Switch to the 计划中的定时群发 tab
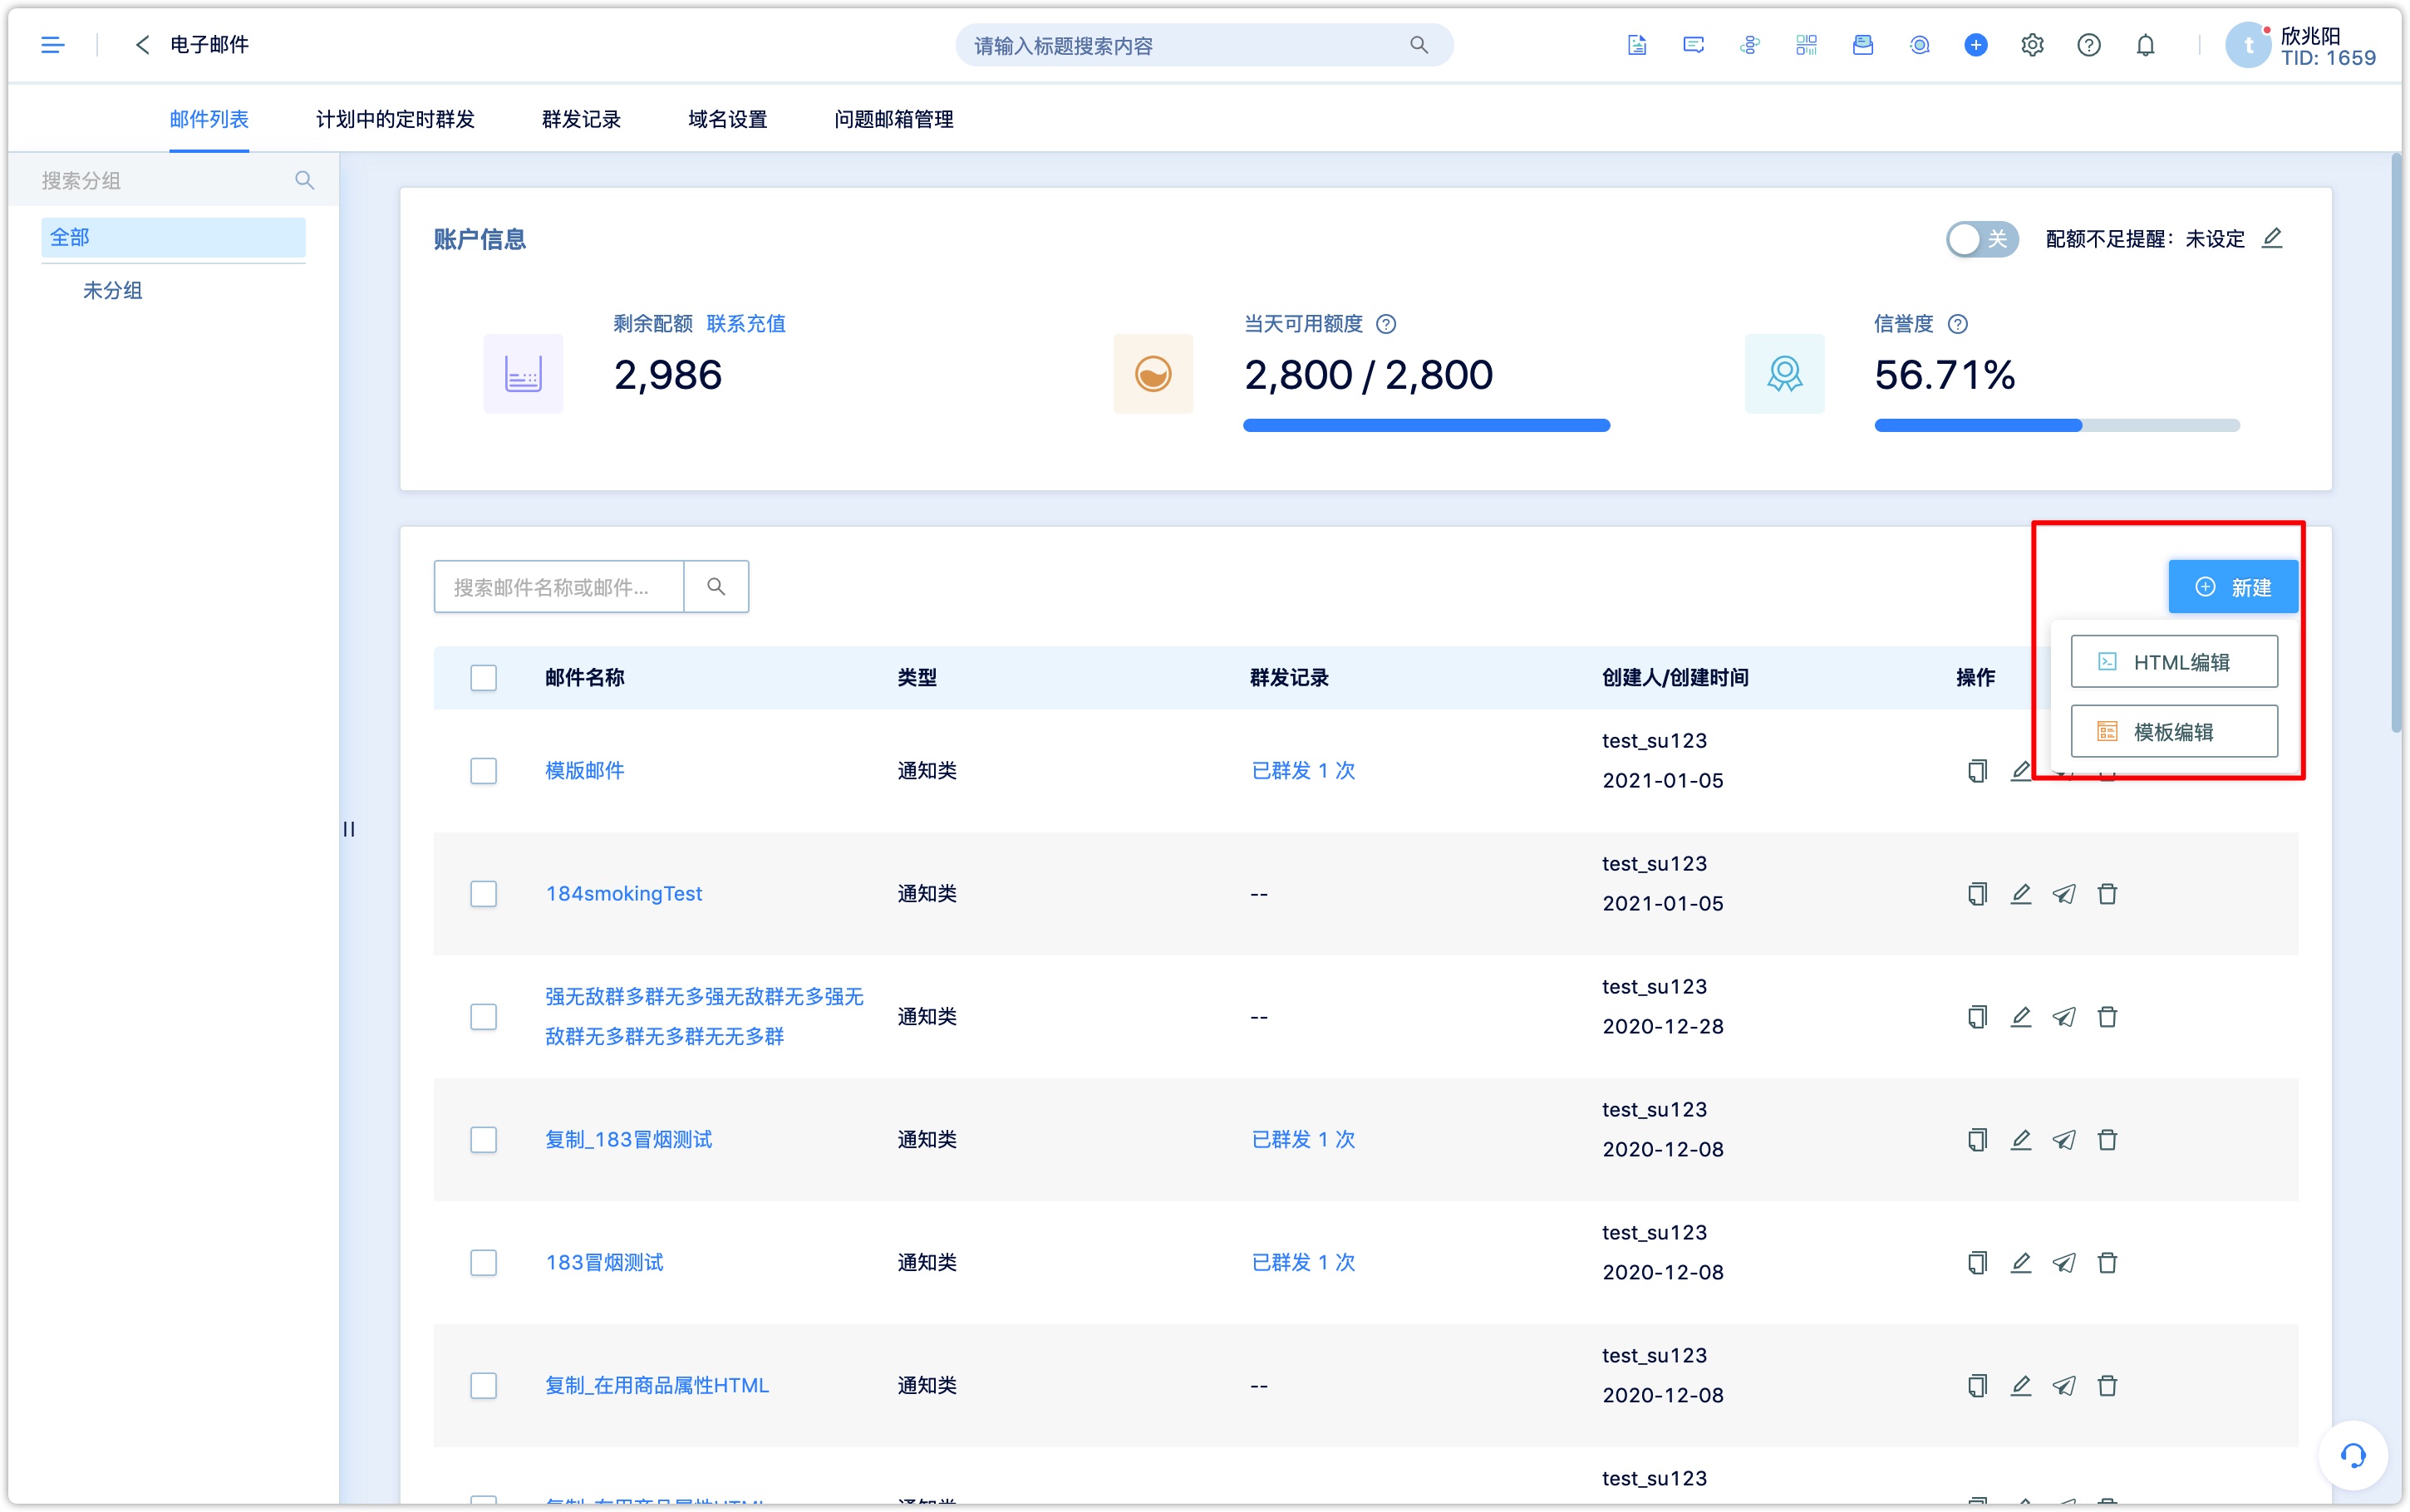The image size is (2410, 1512). coord(395,119)
